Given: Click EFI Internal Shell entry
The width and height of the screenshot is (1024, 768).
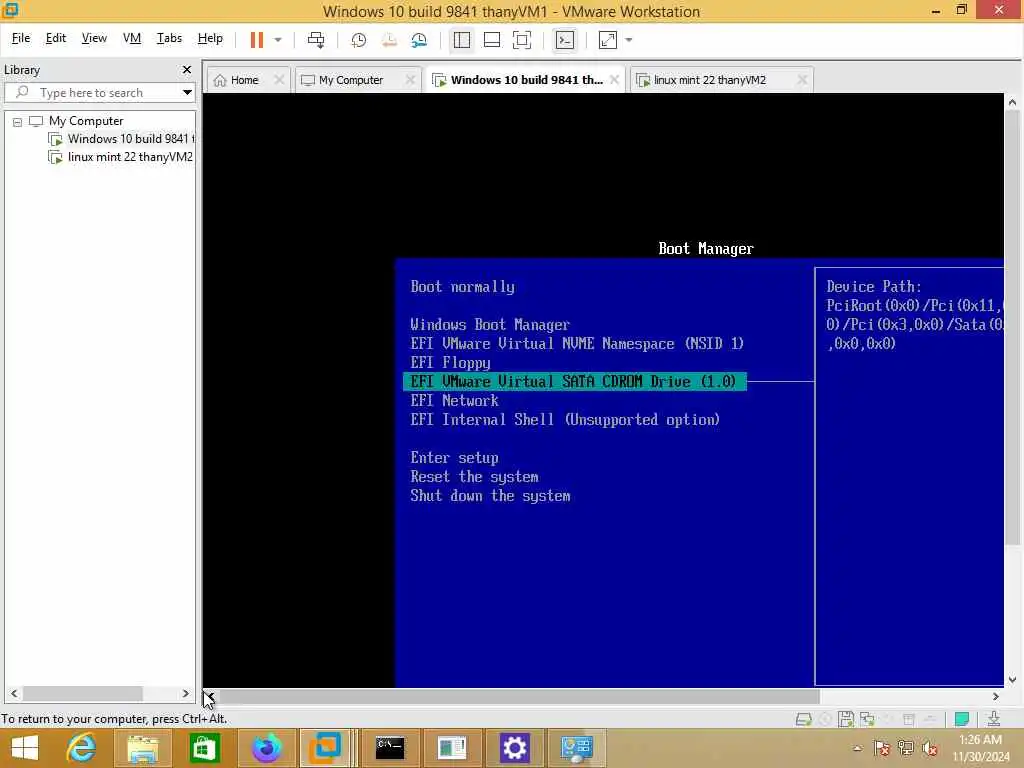Looking at the screenshot, I should (x=565, y=419).
